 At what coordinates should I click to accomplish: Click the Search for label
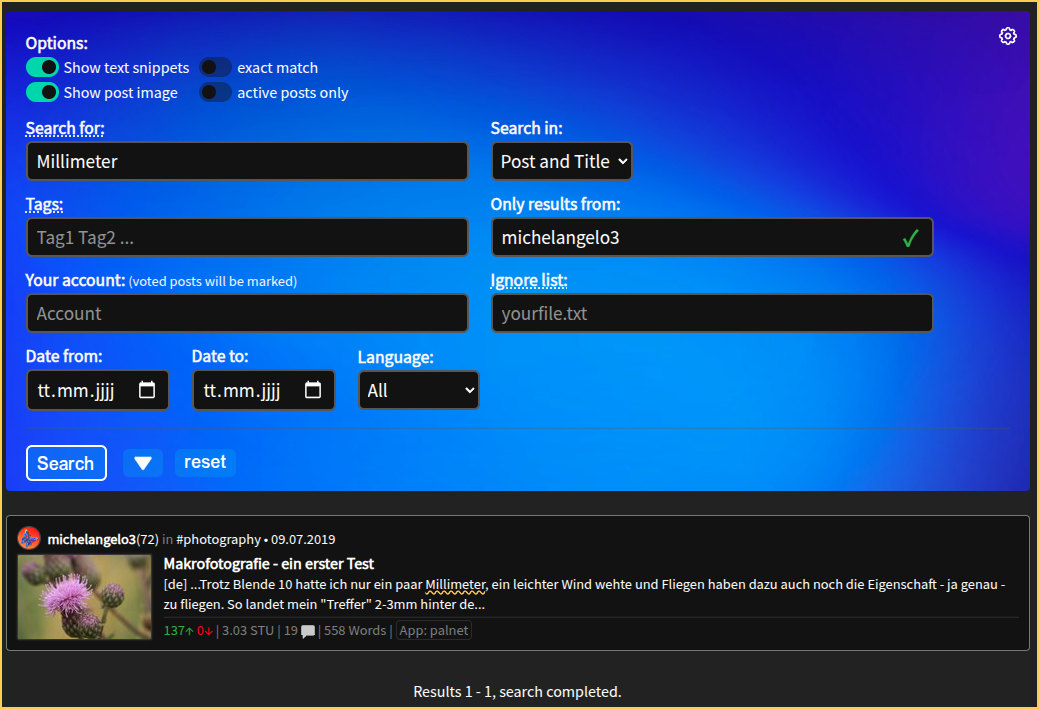[x=65, y=128]
